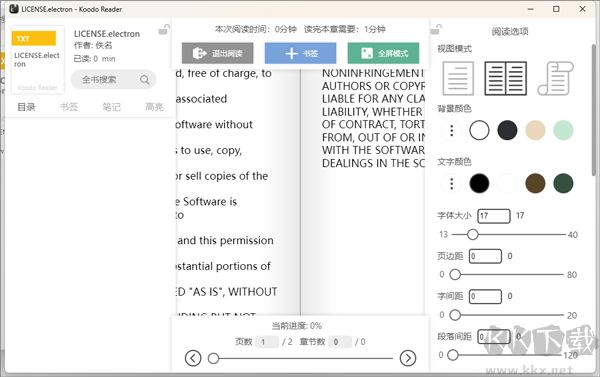Click the 全书搜索 search field

pyautogui.click(x=113, y=80)
